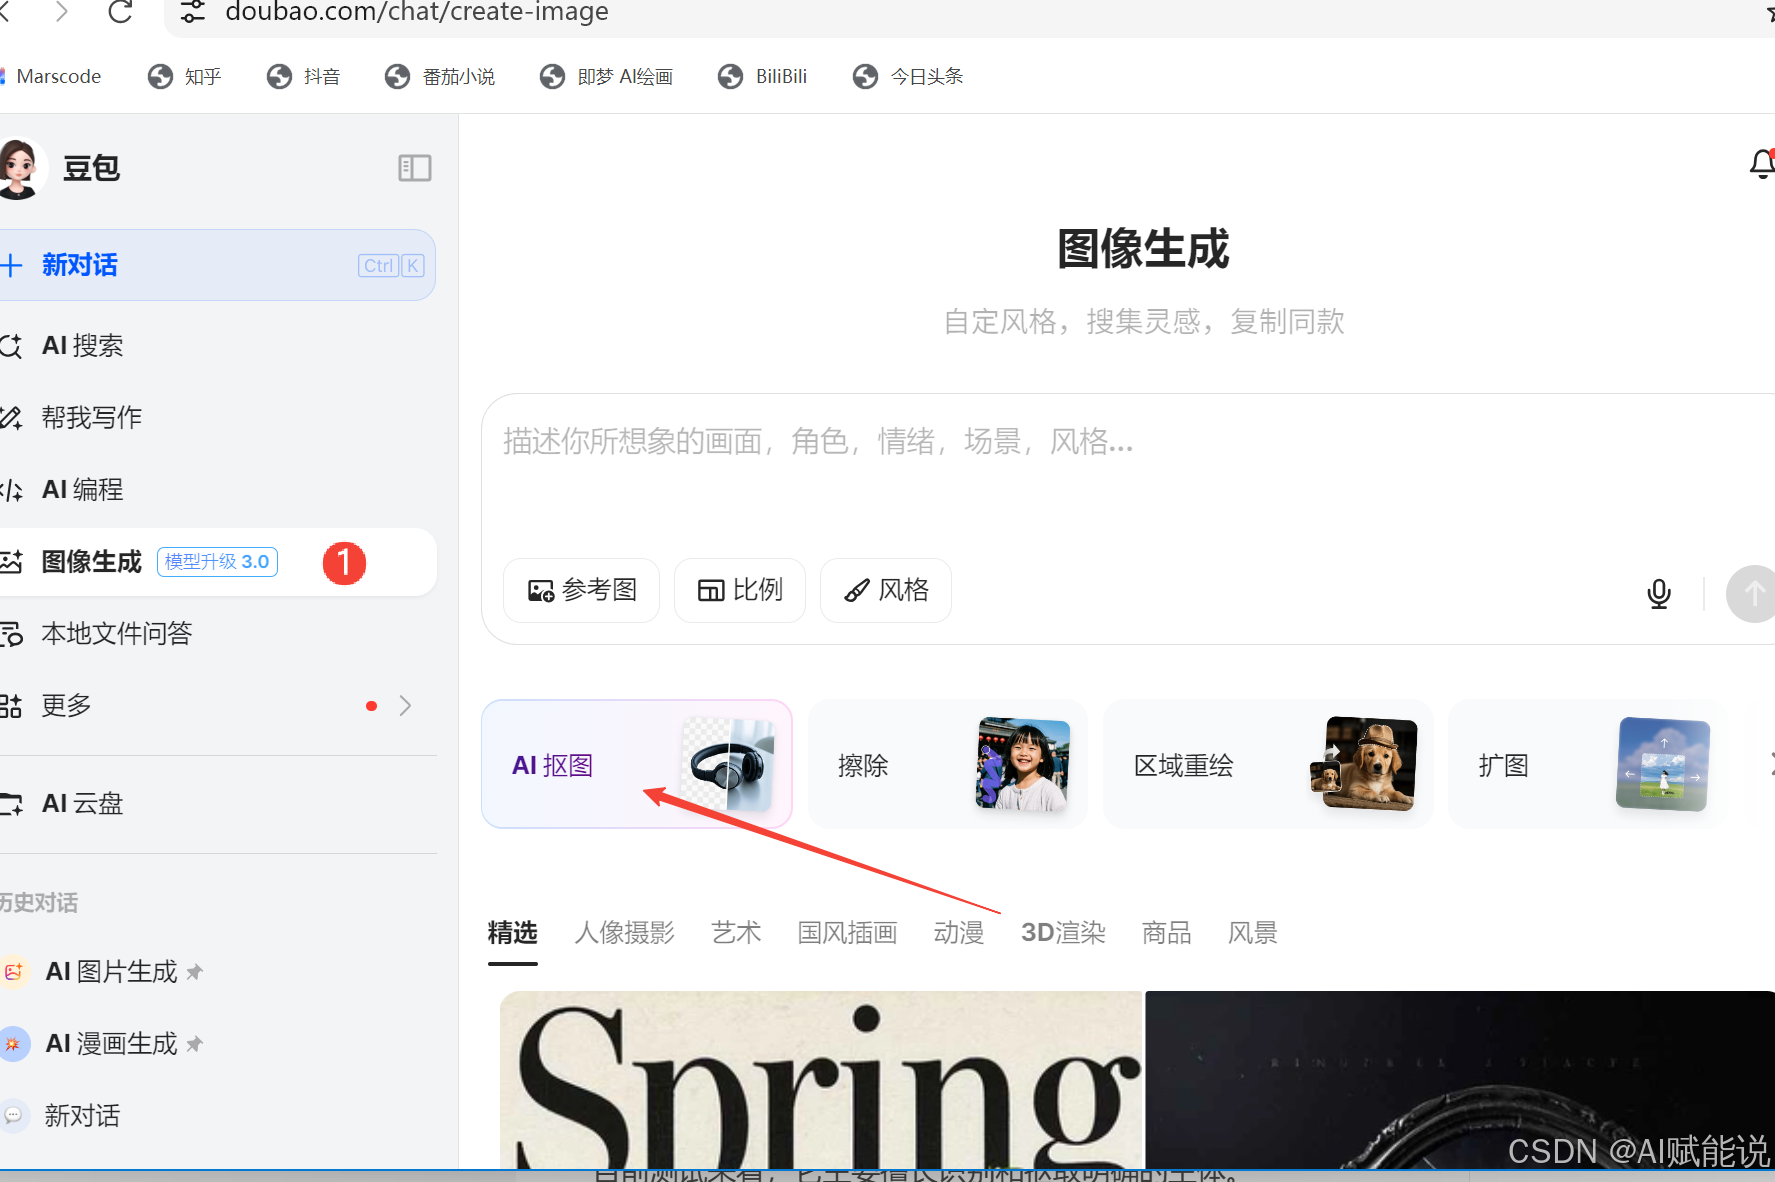Unpin AI 图片生成 using its pin icon
1775x1182 pixels.
click(195, 972)
